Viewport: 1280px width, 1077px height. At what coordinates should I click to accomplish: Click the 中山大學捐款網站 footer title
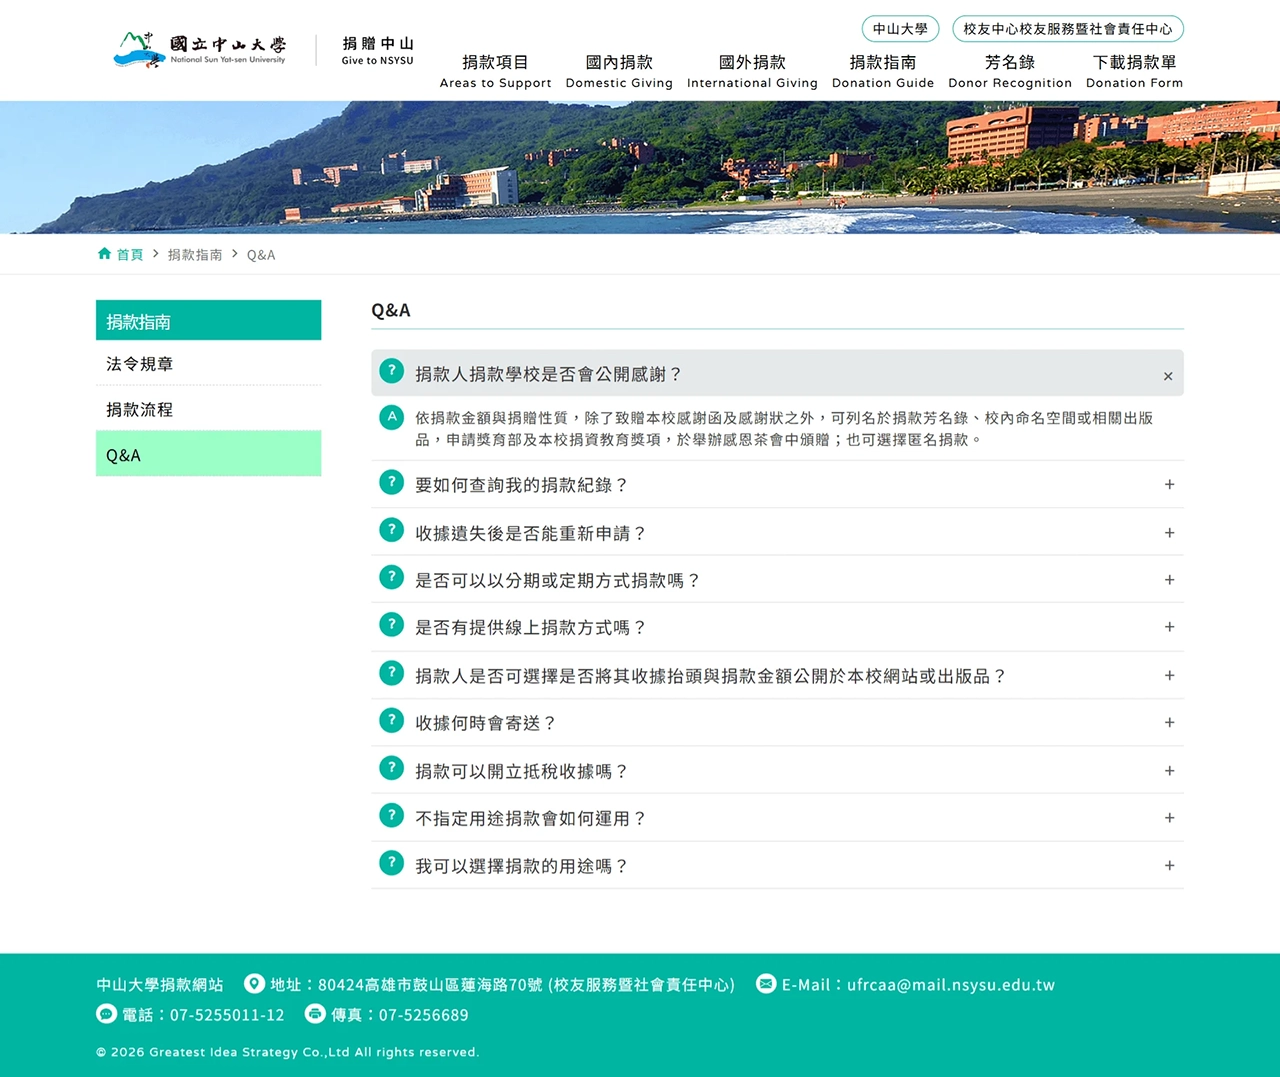160,985
